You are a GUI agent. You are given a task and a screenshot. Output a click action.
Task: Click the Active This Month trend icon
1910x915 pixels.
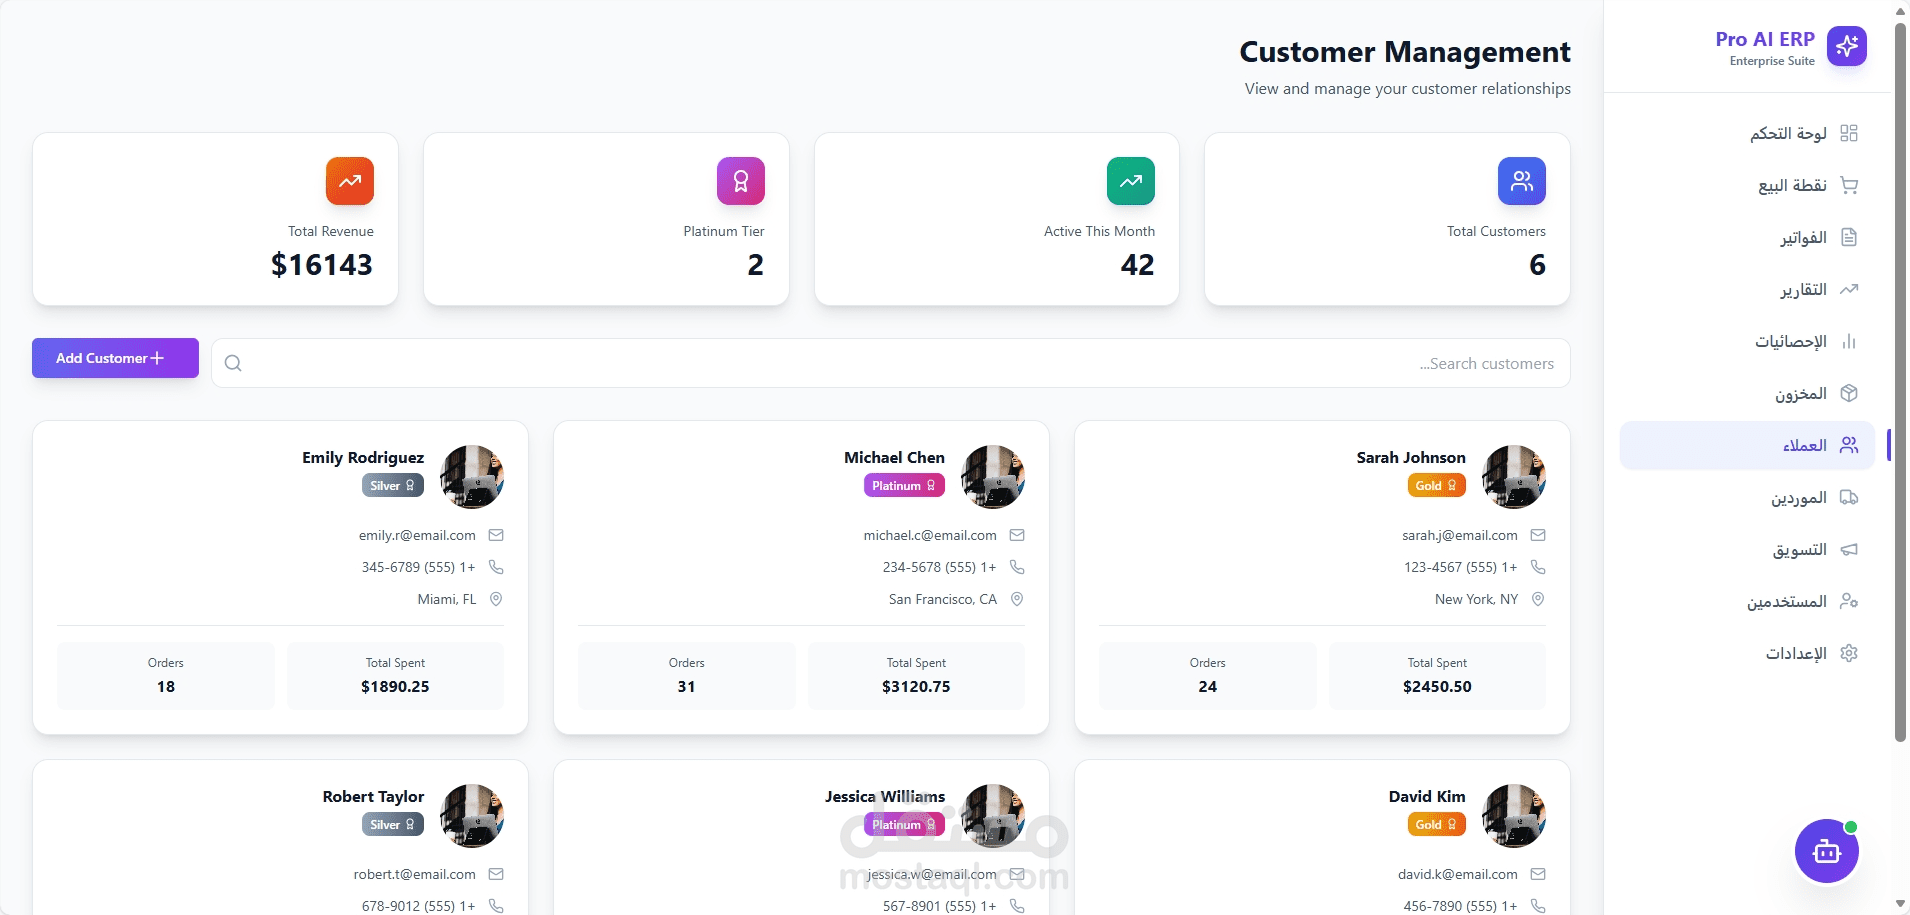point(1130,181)
